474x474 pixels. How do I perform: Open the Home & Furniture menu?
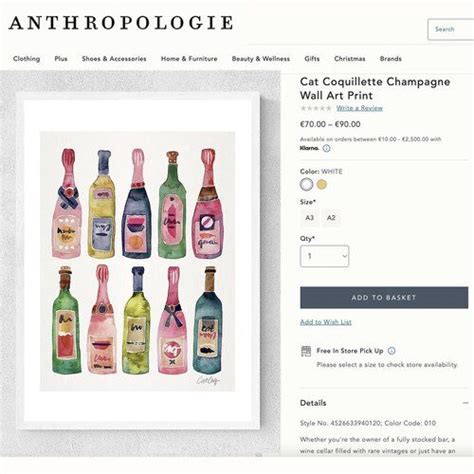click(189, 59)
